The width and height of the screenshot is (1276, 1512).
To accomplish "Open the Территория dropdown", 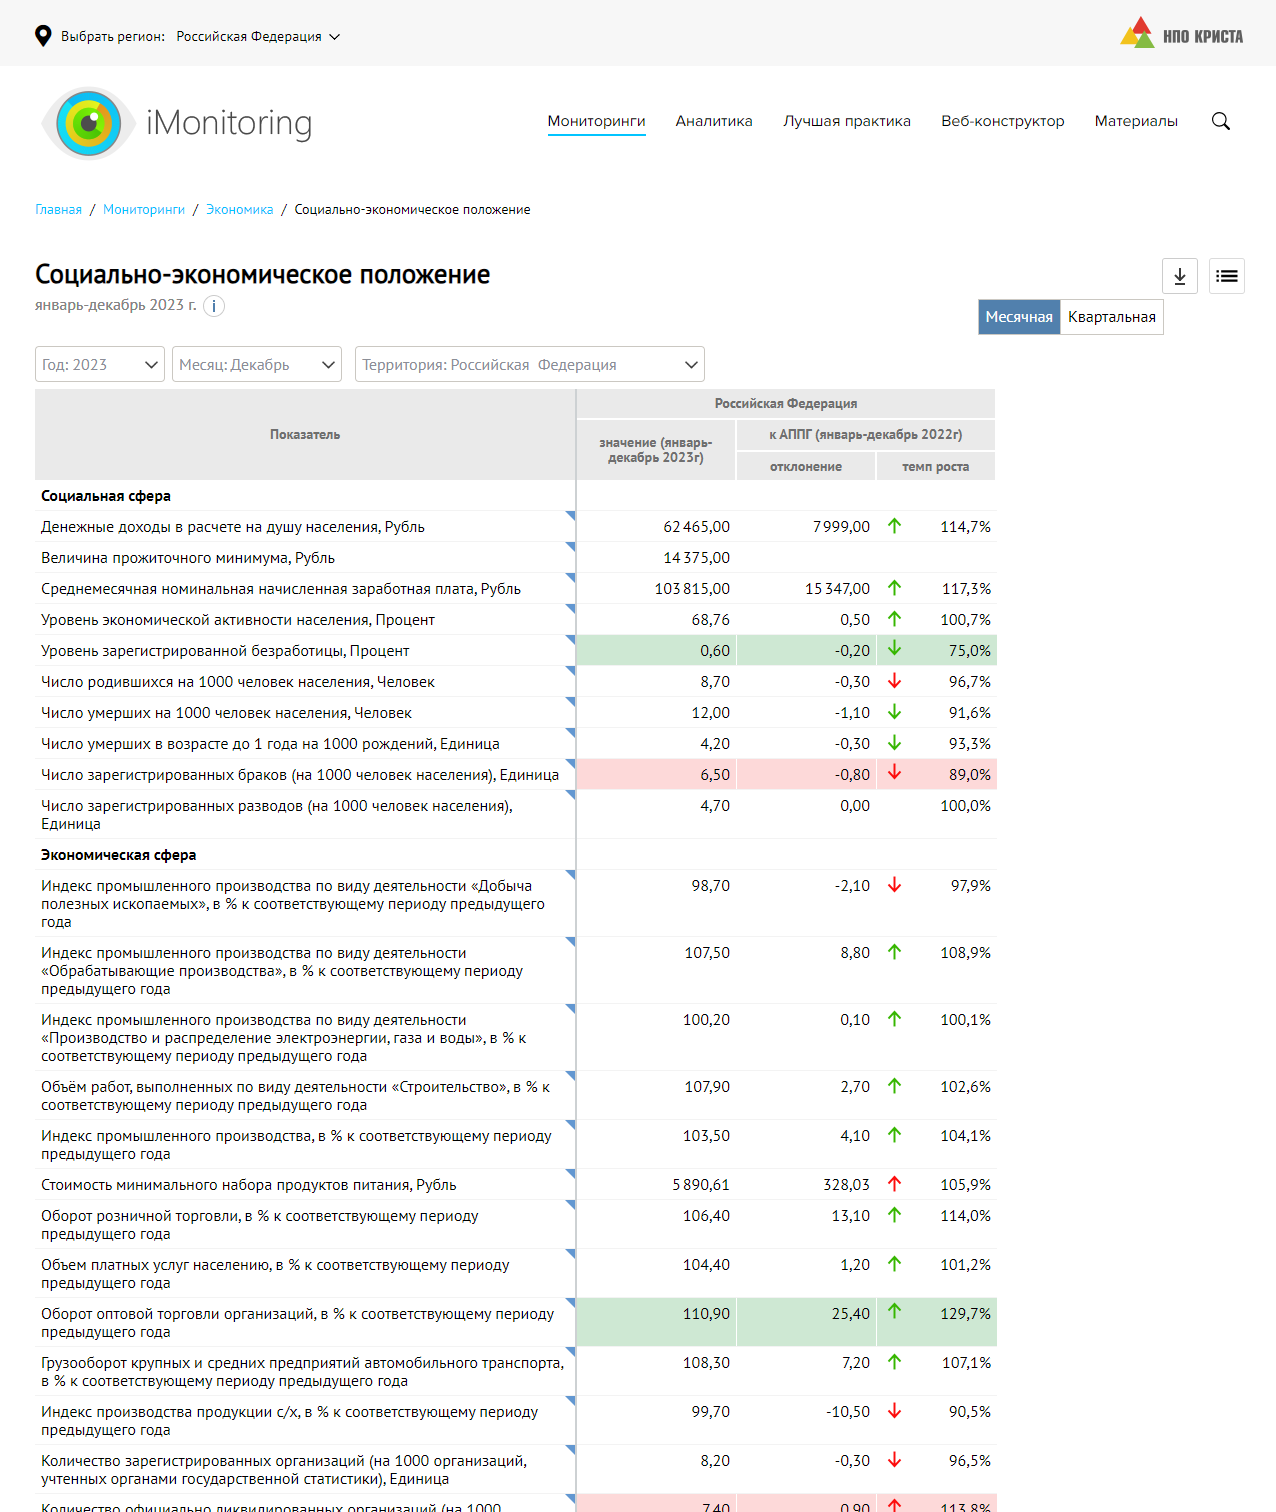I will 529,364.
